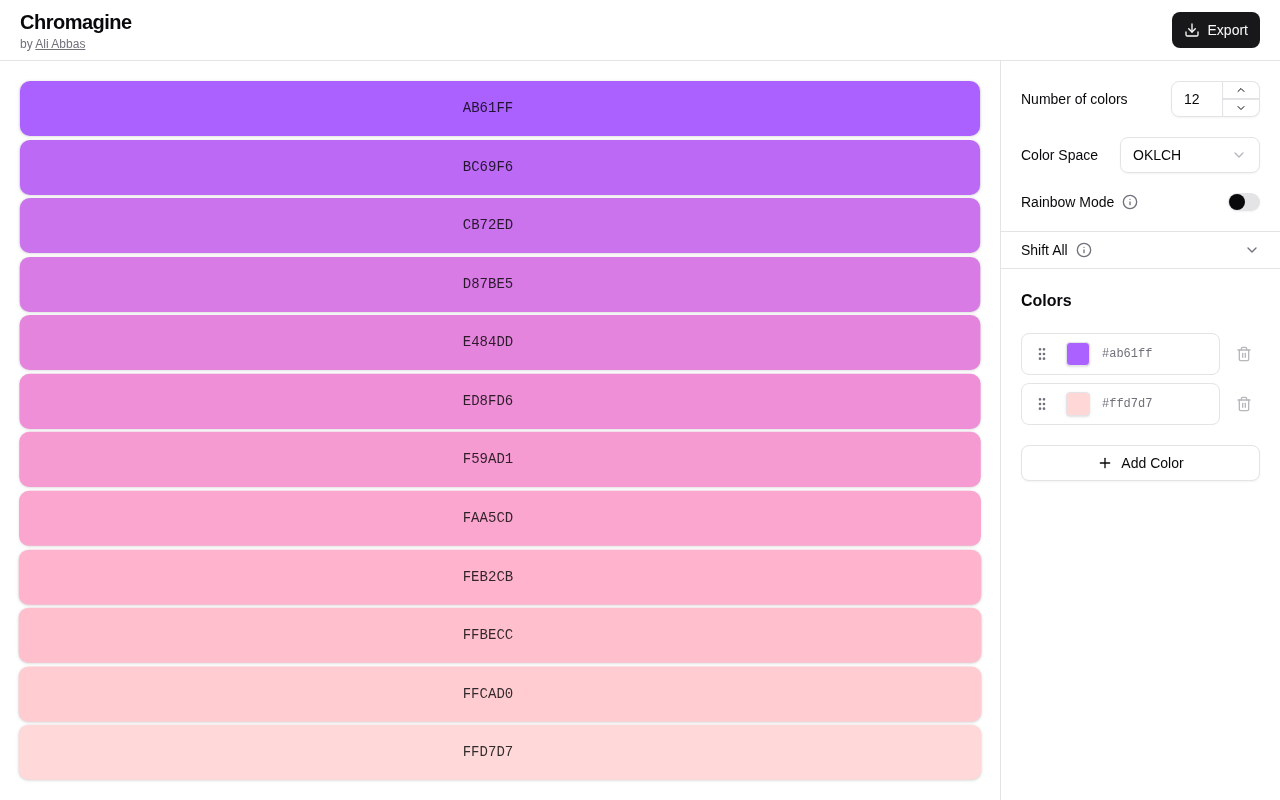
Task: Open the purple #ab61ff swatch picker
Action: [1078, 354]
